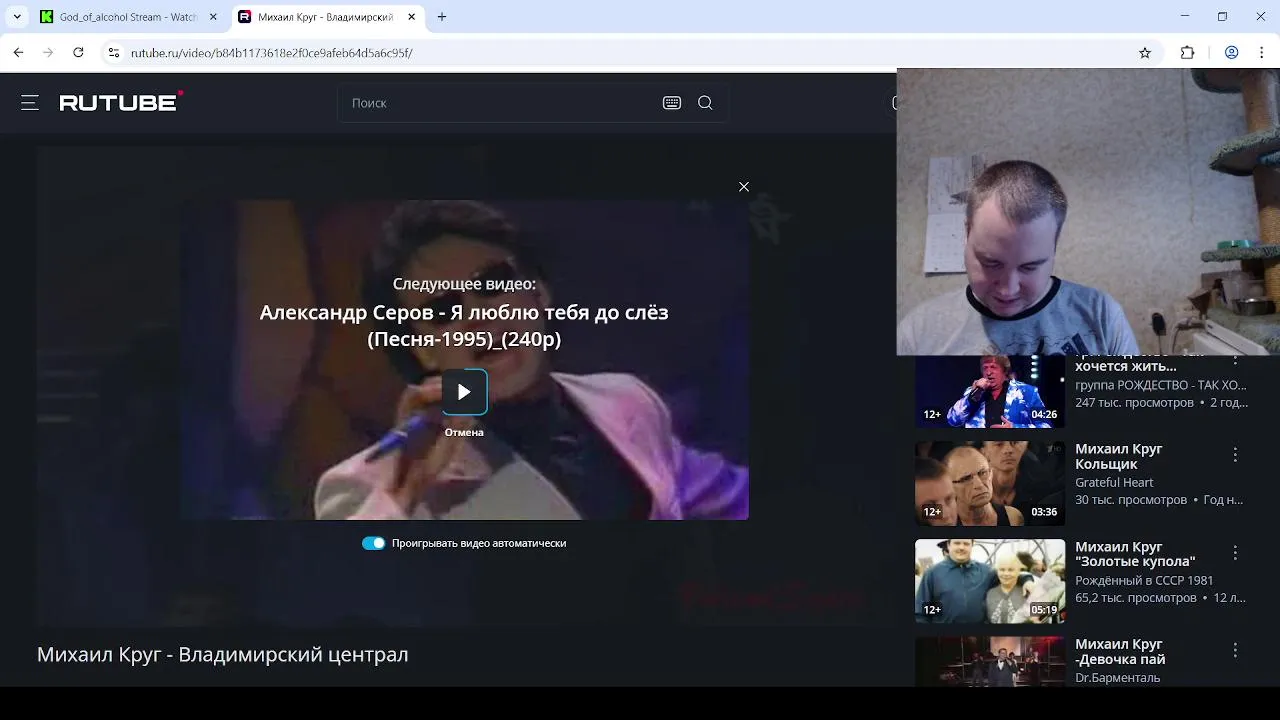This screenshot has height=720, width=1280.
Task: Click Михаил Круг "Золотые купола" title
Action: pos(1135,554)
